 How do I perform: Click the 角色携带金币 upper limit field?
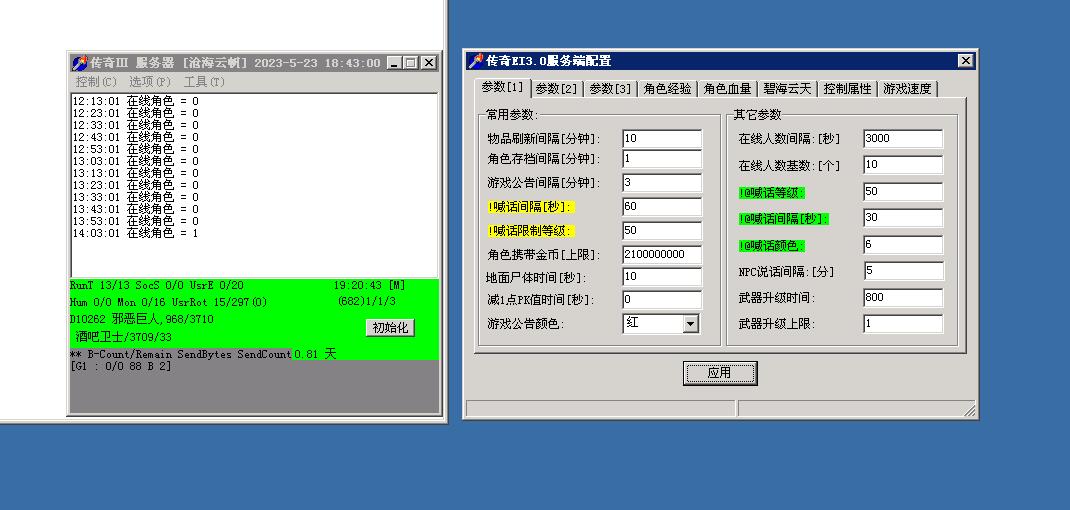661,254
